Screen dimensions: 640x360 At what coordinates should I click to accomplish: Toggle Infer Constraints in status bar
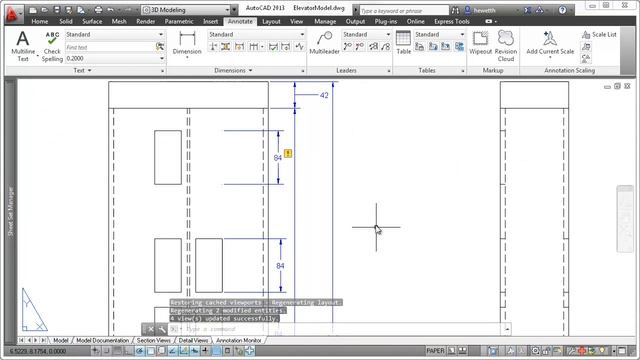[x=96, y=351]
